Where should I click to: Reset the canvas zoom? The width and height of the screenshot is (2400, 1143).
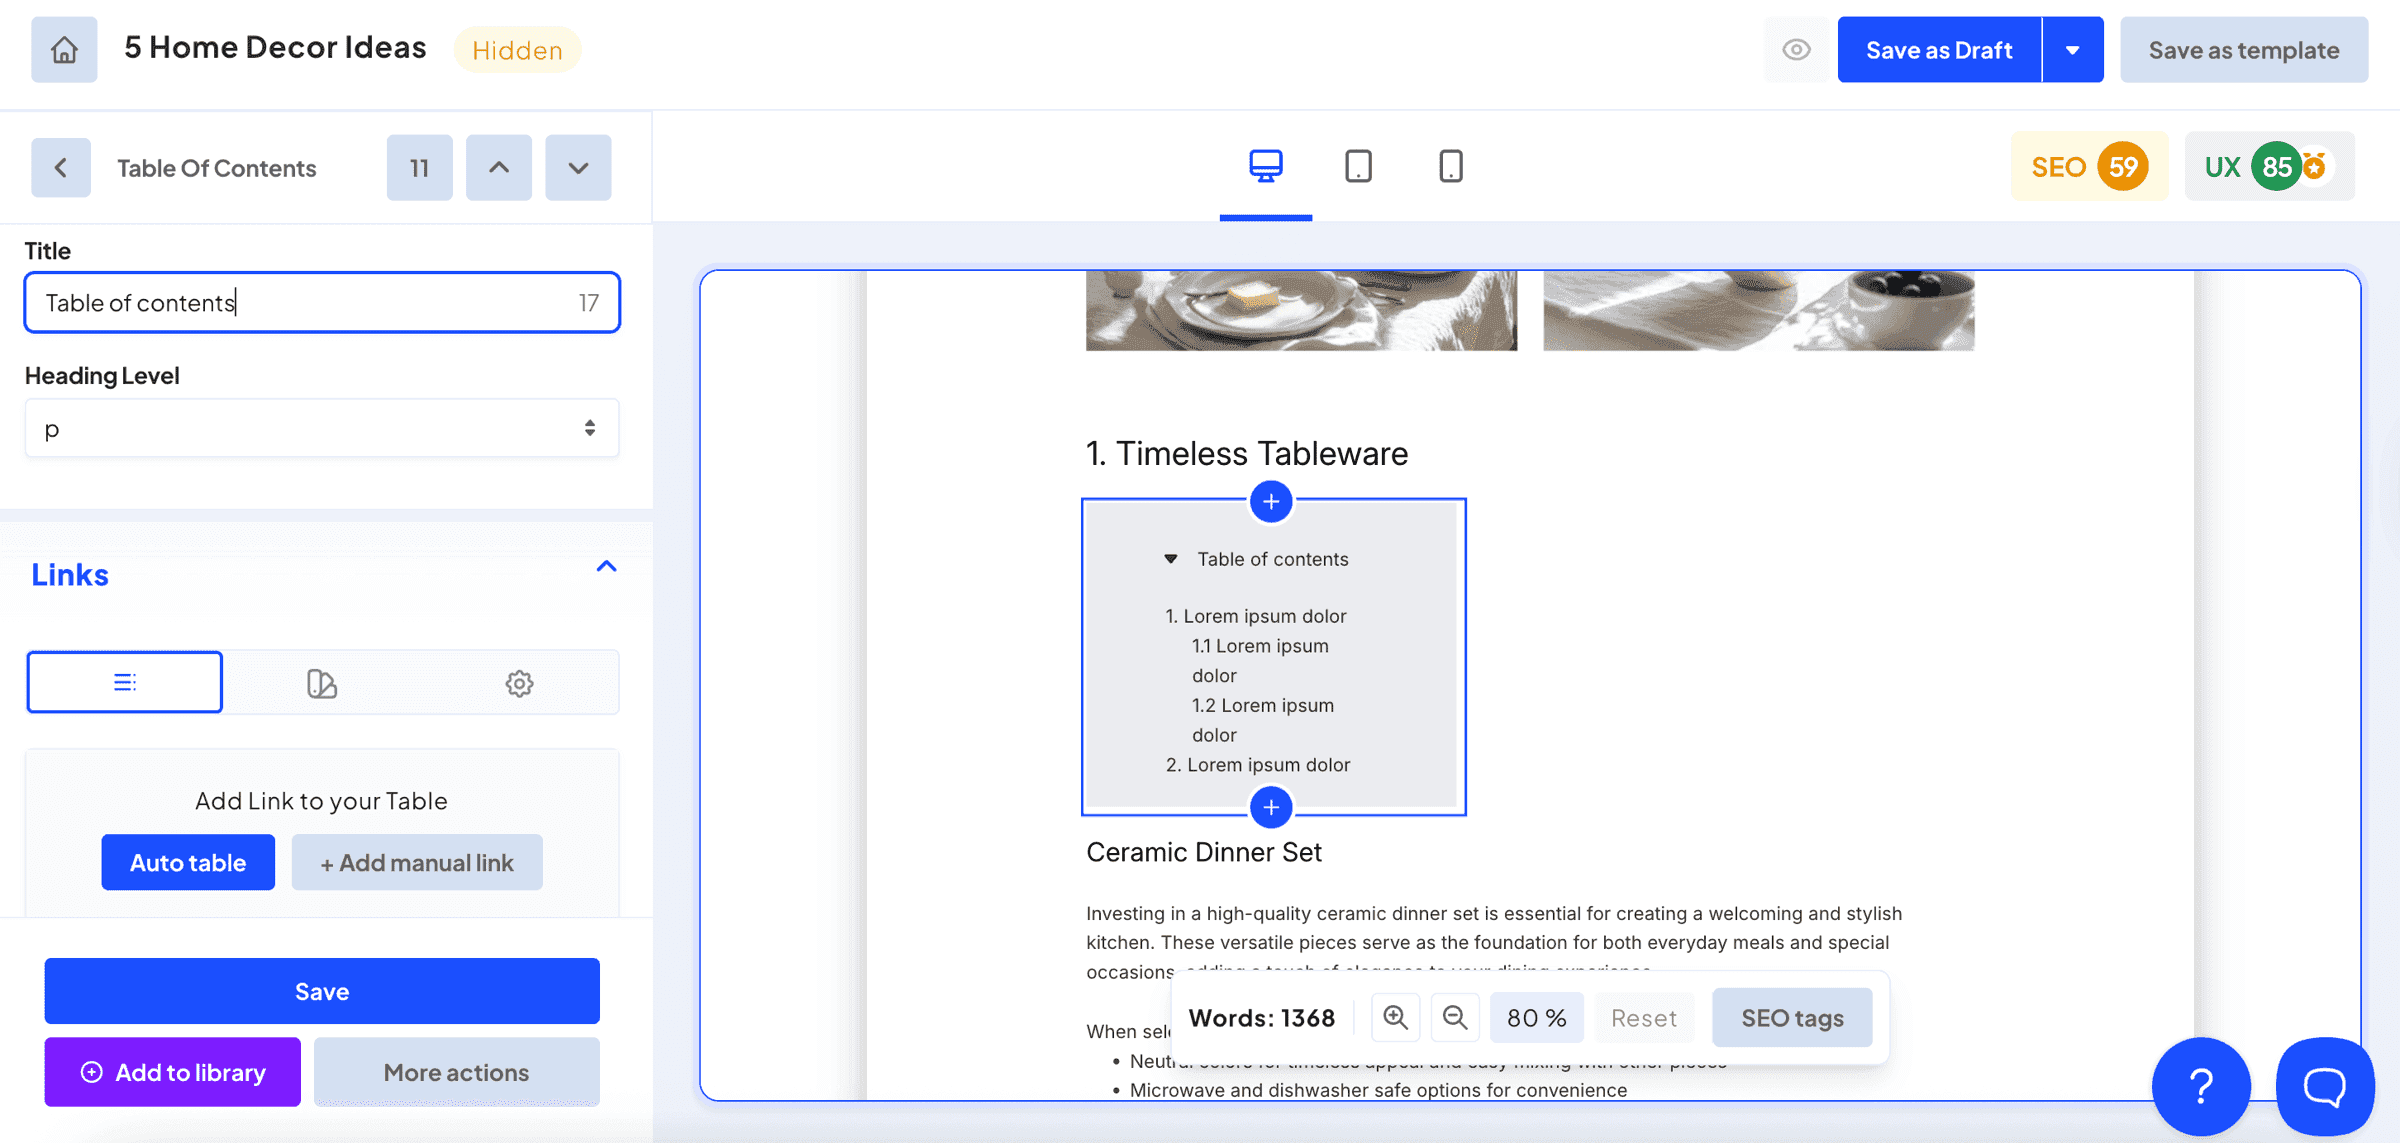click(1644, 1018)
